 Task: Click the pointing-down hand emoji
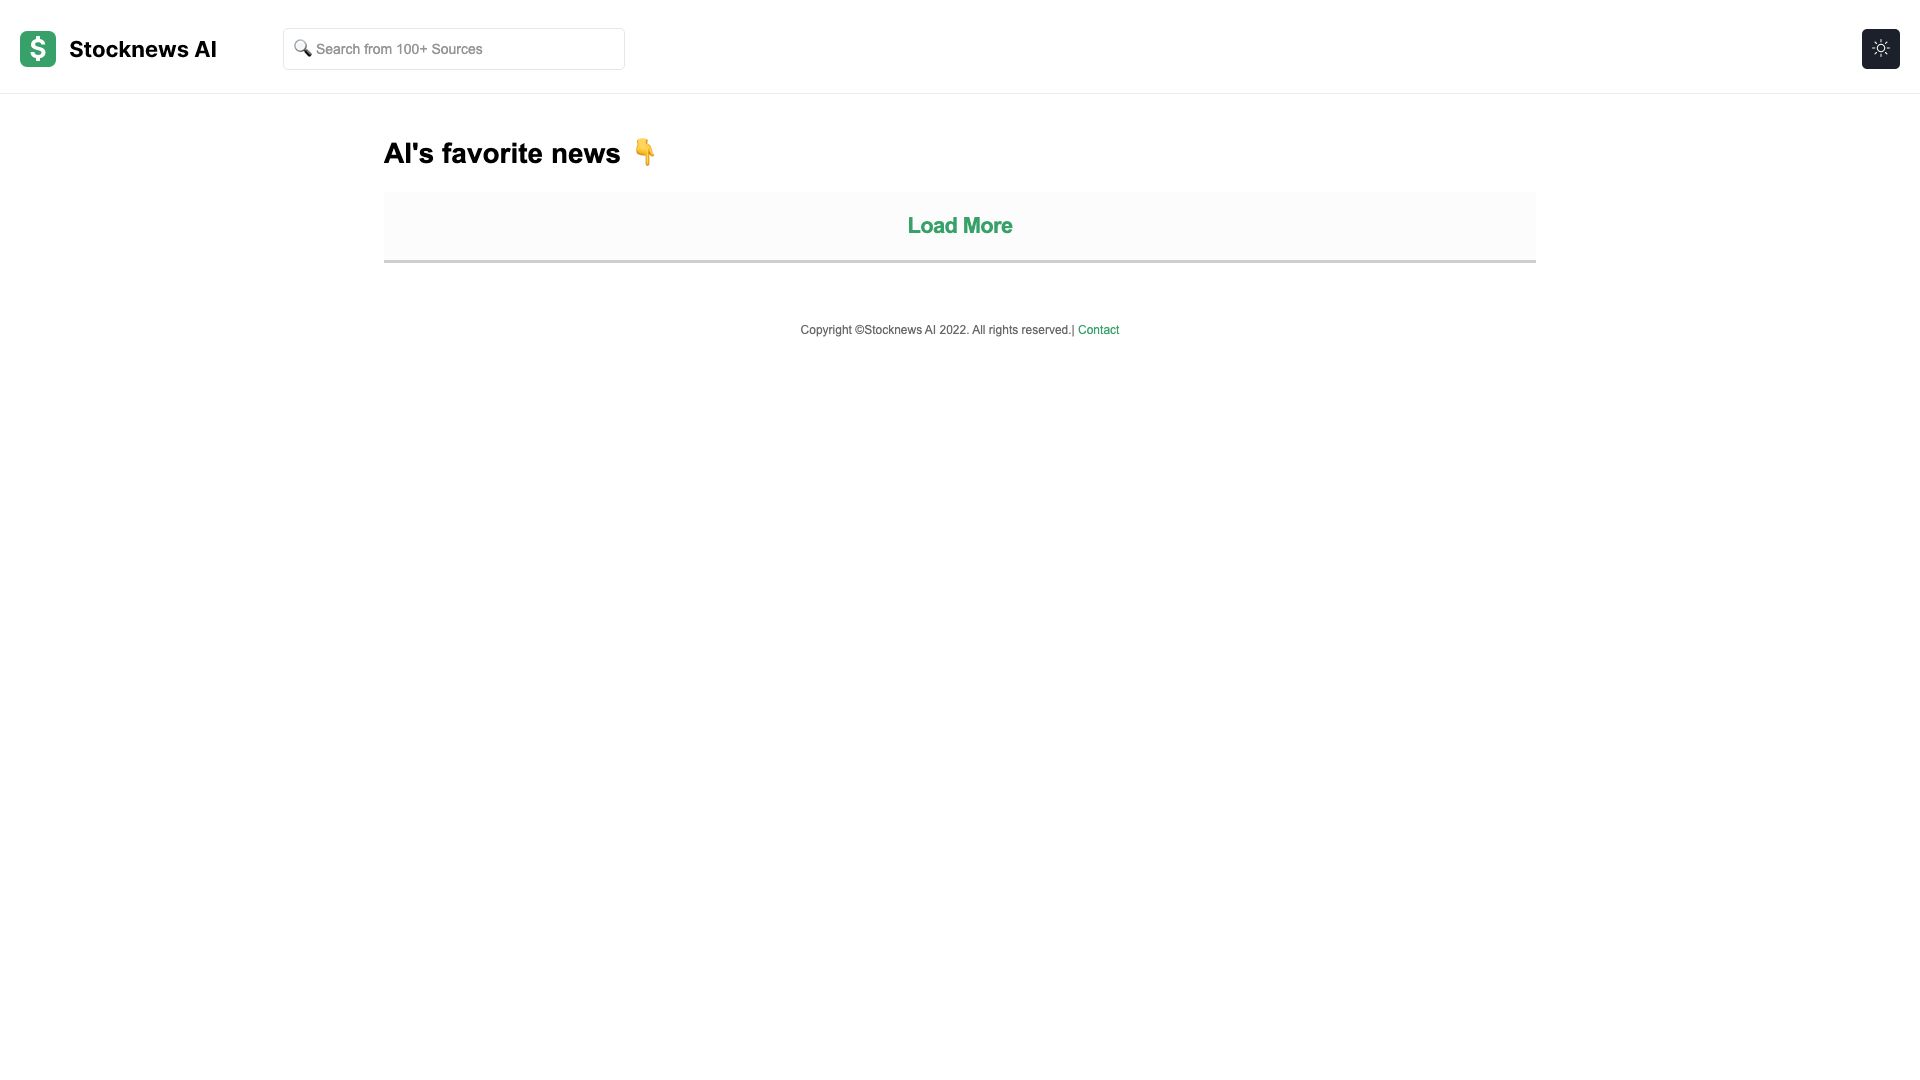point(645,152)
